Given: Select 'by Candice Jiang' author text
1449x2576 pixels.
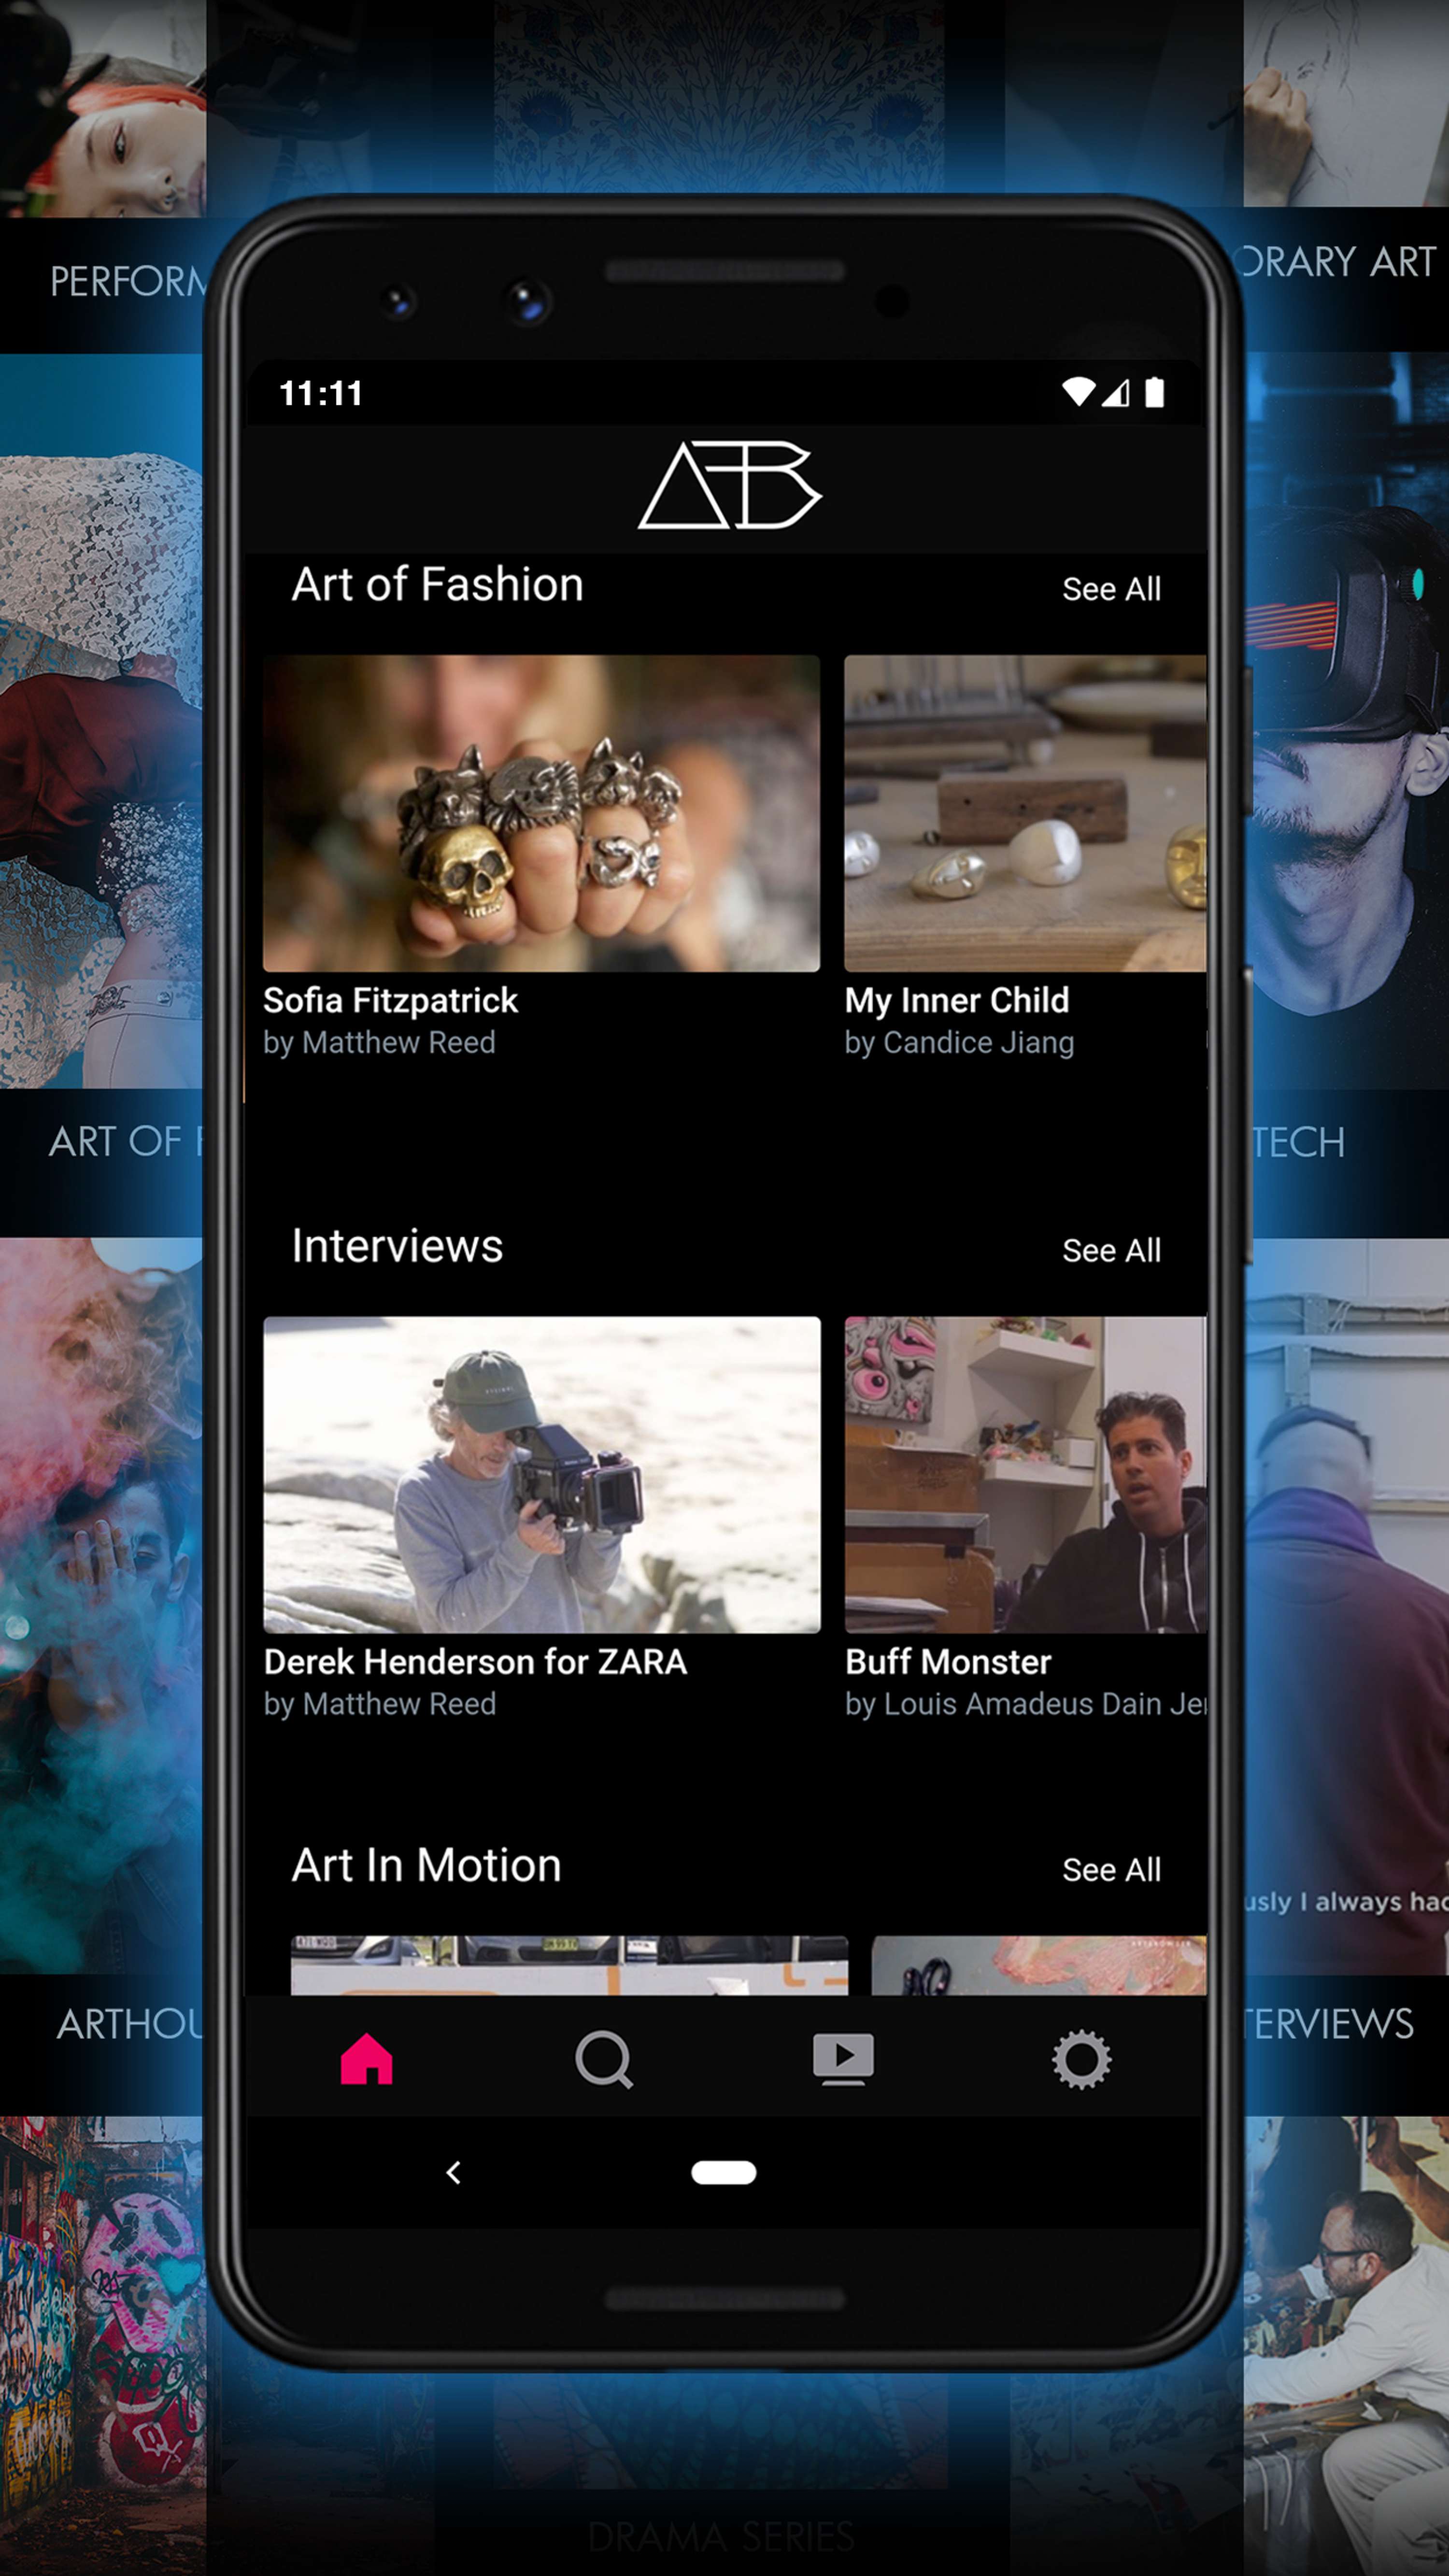Looking at the screenshot, I should click(959, 1042).
